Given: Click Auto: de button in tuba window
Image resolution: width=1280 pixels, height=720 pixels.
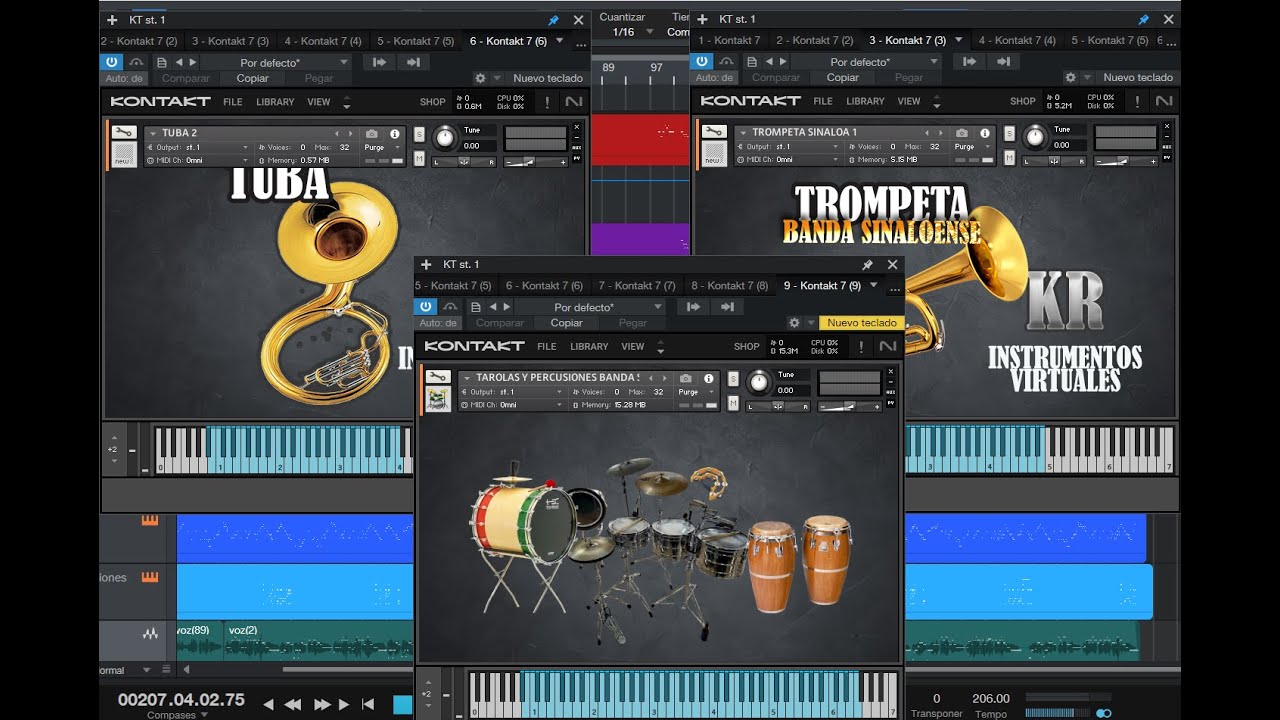Looking at the screenshot, I should click(125, 78).
